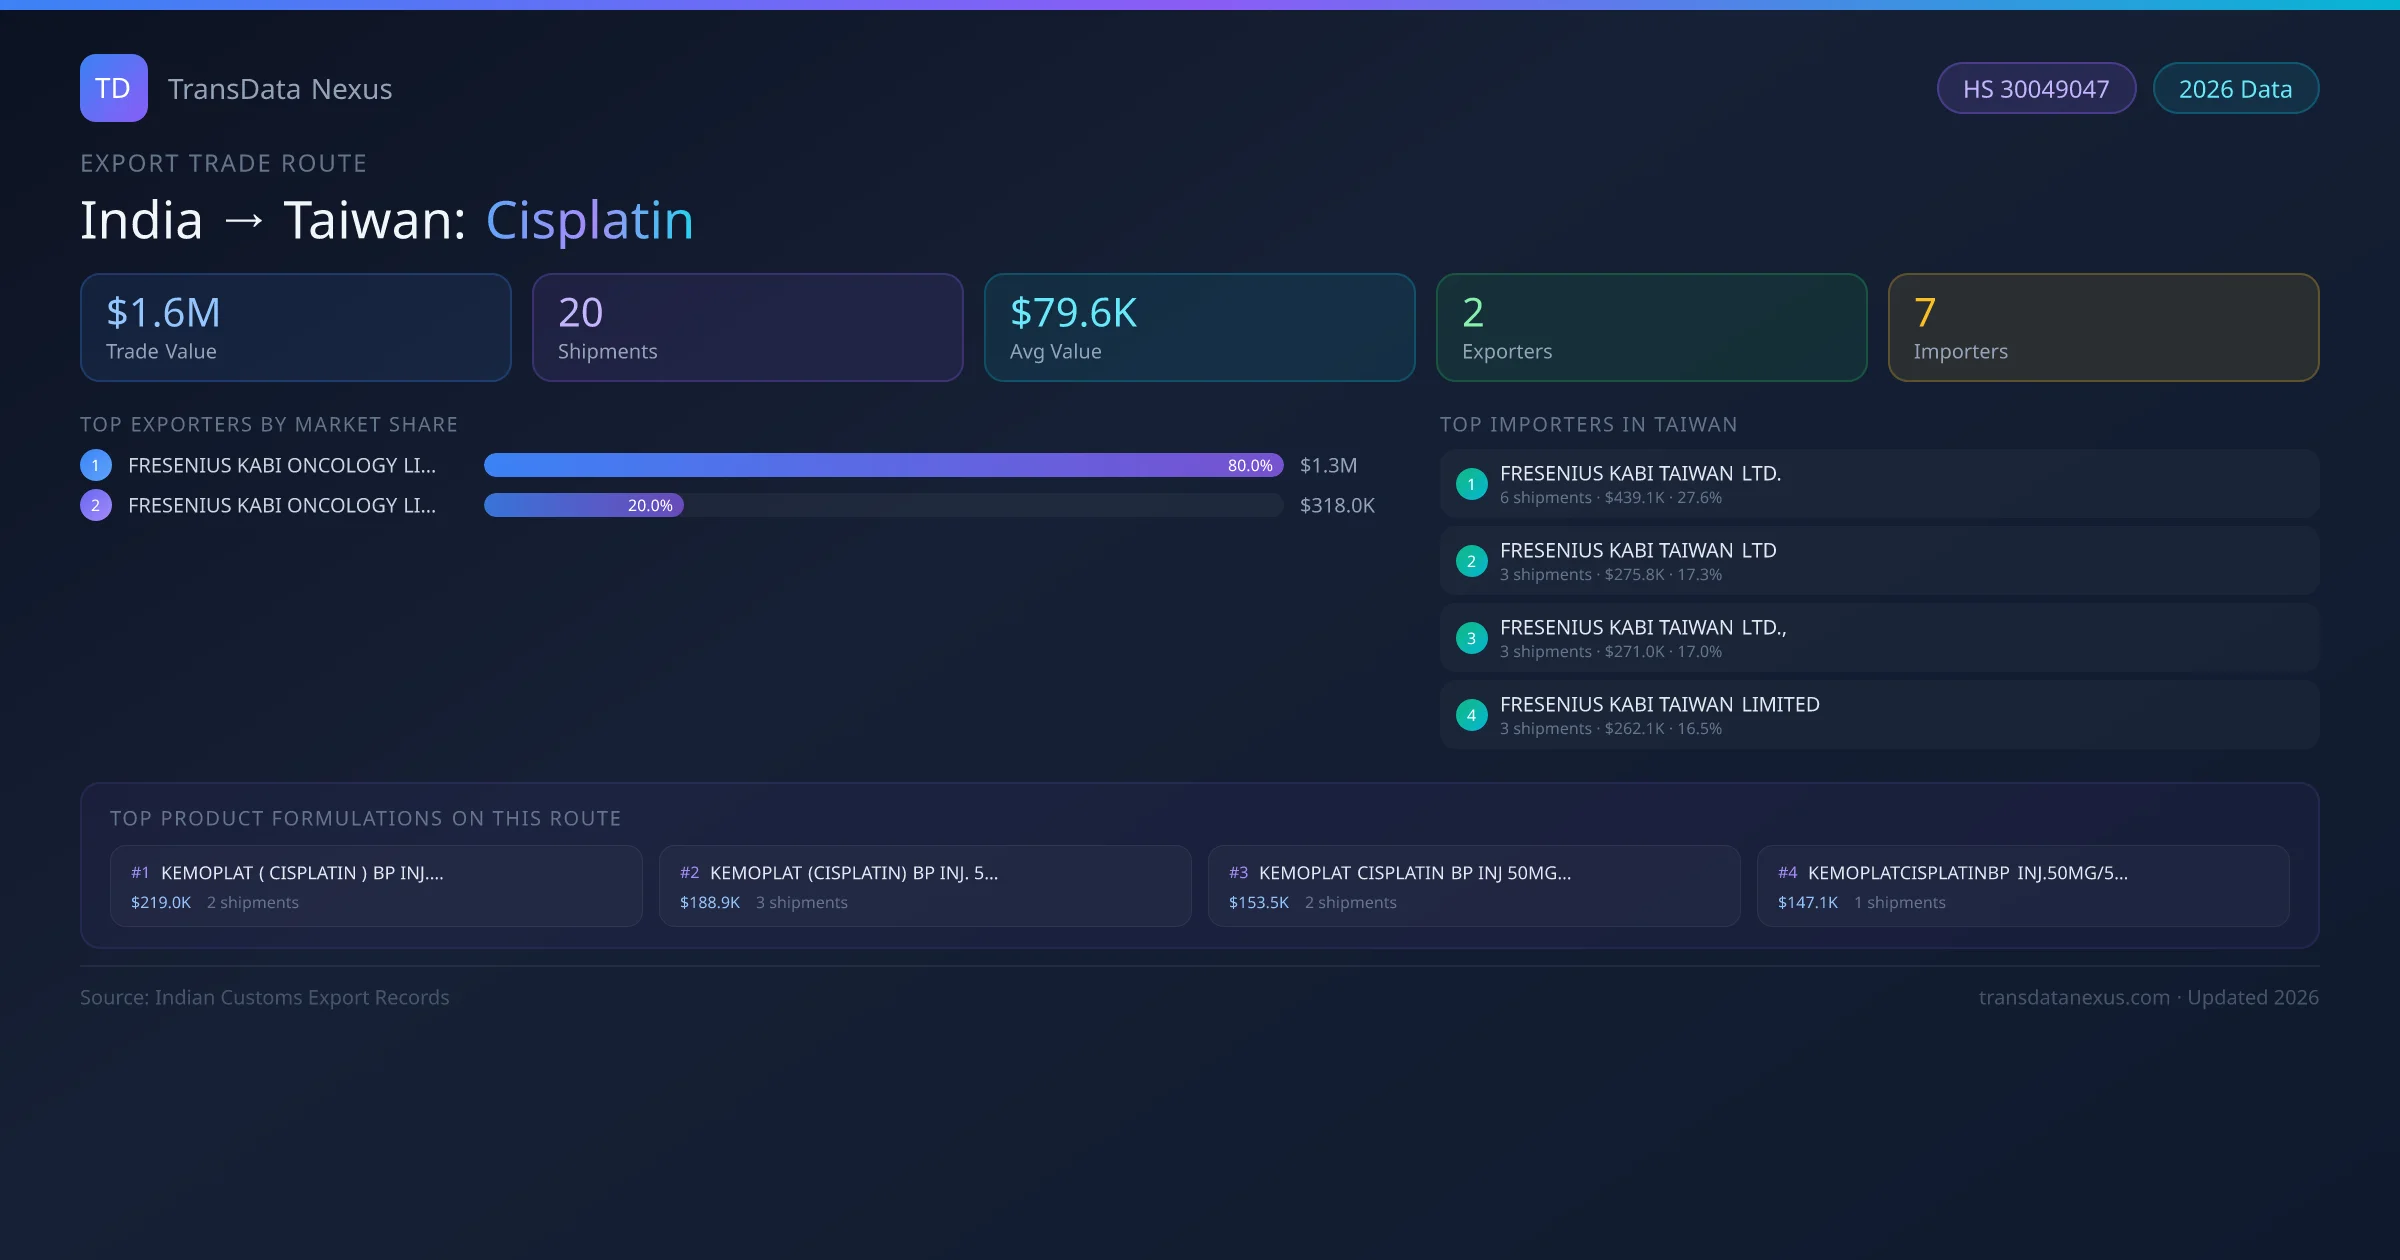Click the TD logo icon
Image resolution: width=2400 pixels, height=1260 pixels.
113,88
